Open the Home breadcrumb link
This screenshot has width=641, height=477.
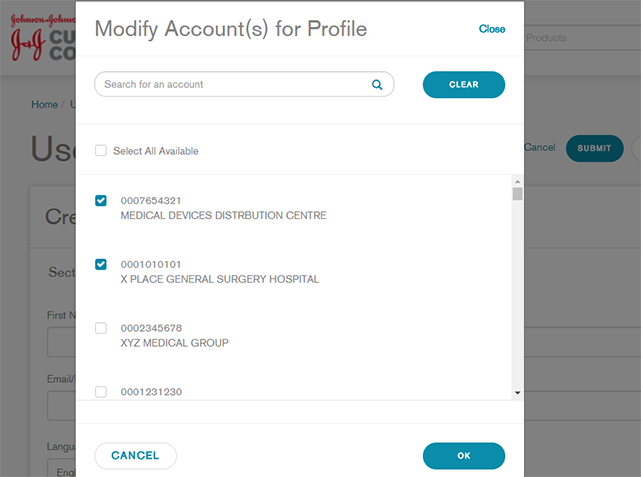(x=44, y=104)
